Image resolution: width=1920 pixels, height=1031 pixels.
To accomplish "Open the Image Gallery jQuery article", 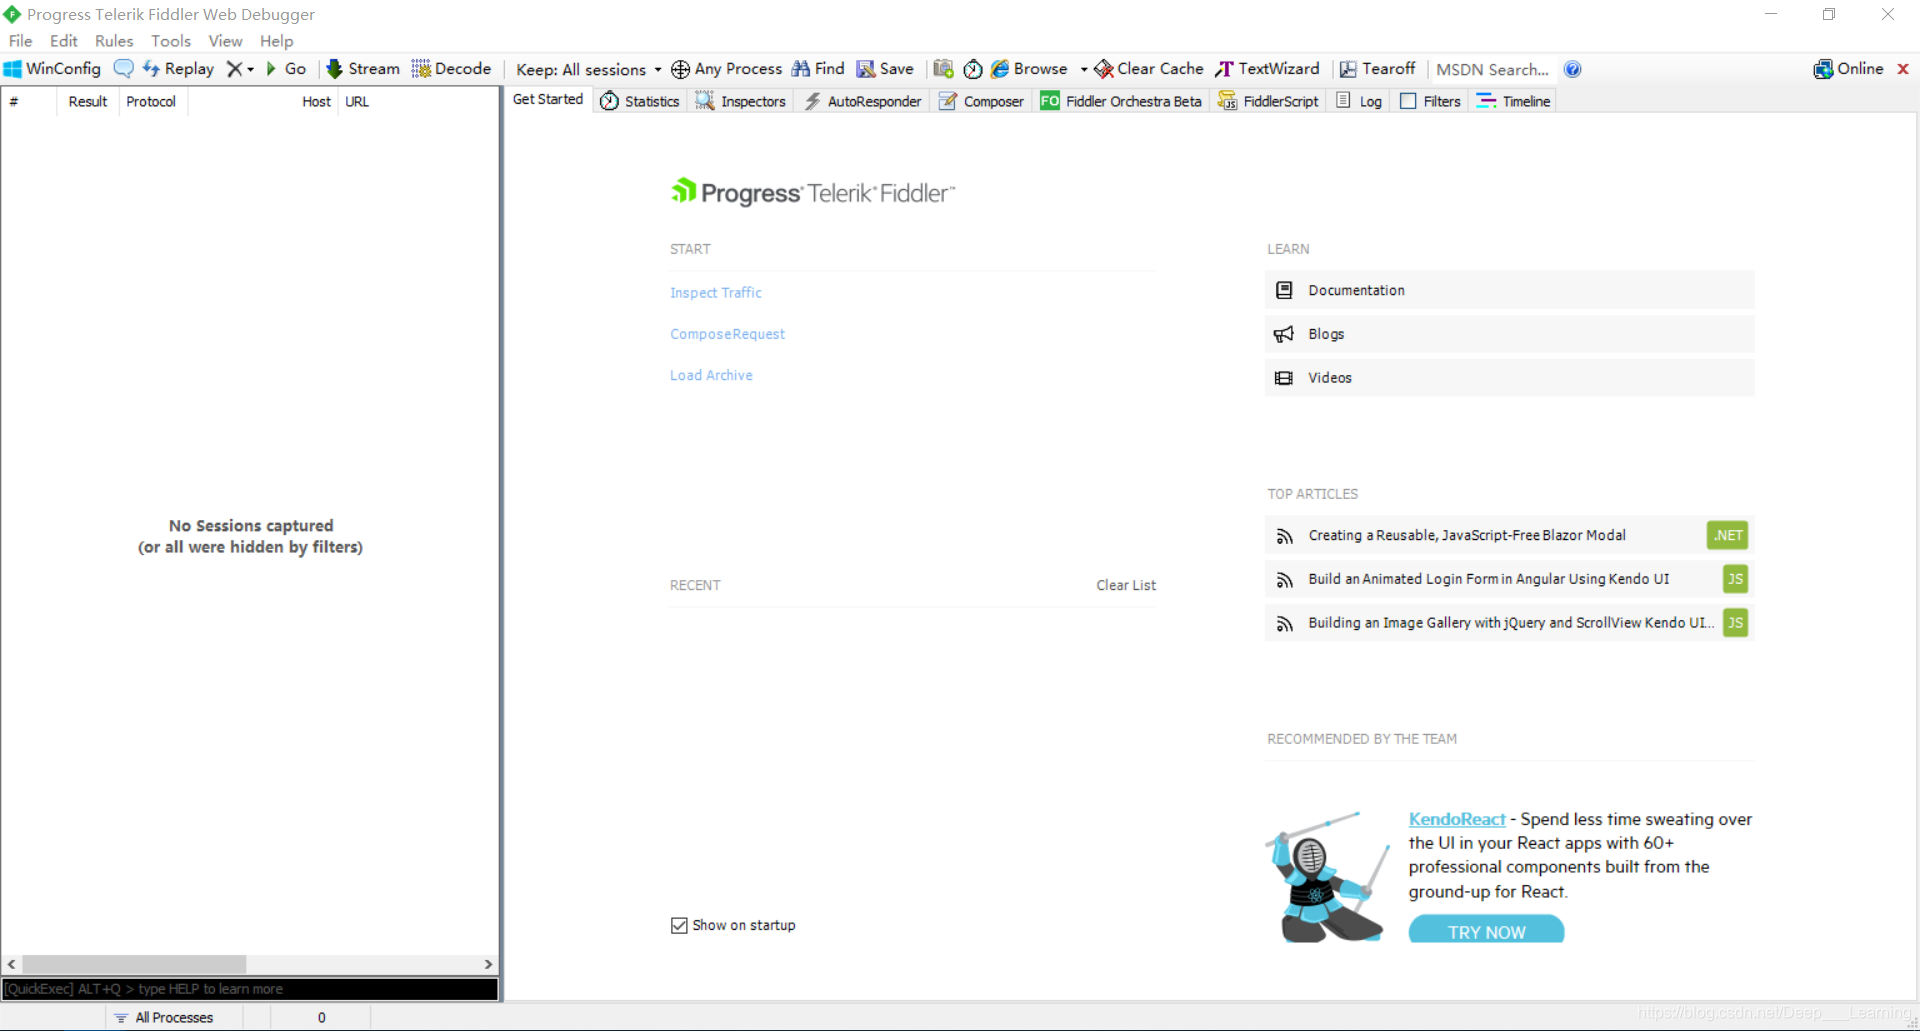I will click(x=1509, y=623).
